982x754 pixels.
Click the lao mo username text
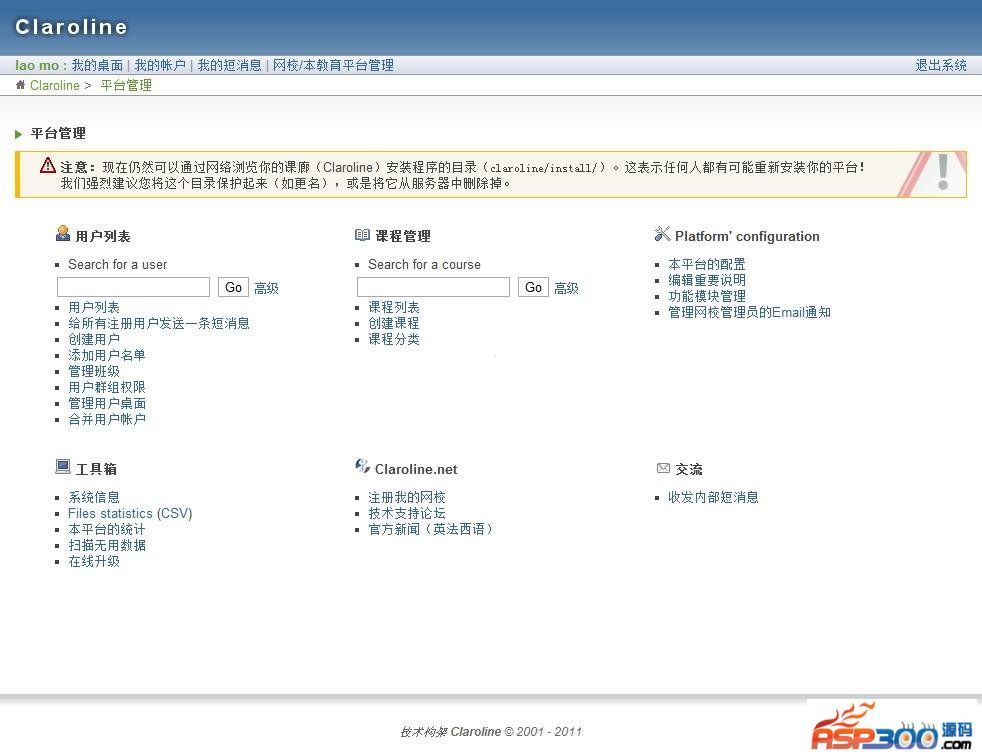pyautogui.click(x=37, y=65)
